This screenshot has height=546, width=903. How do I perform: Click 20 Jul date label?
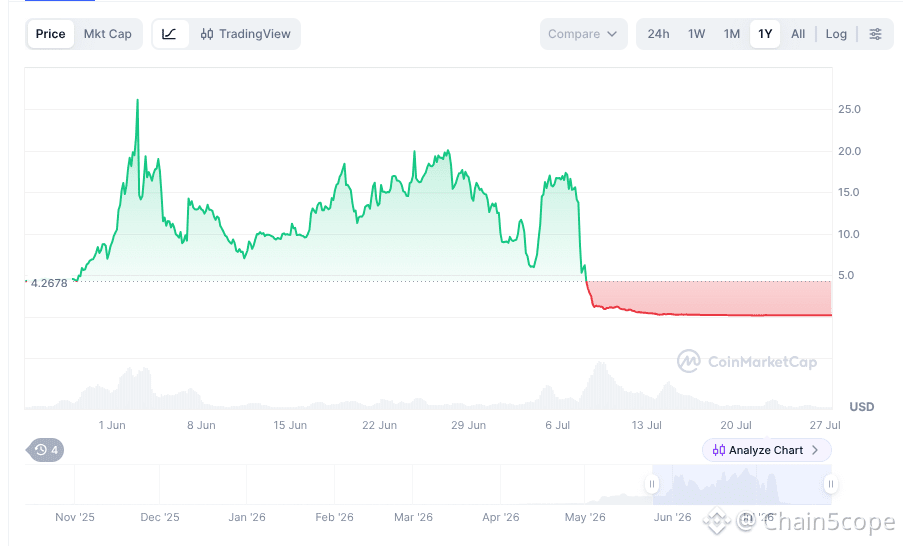735,425
